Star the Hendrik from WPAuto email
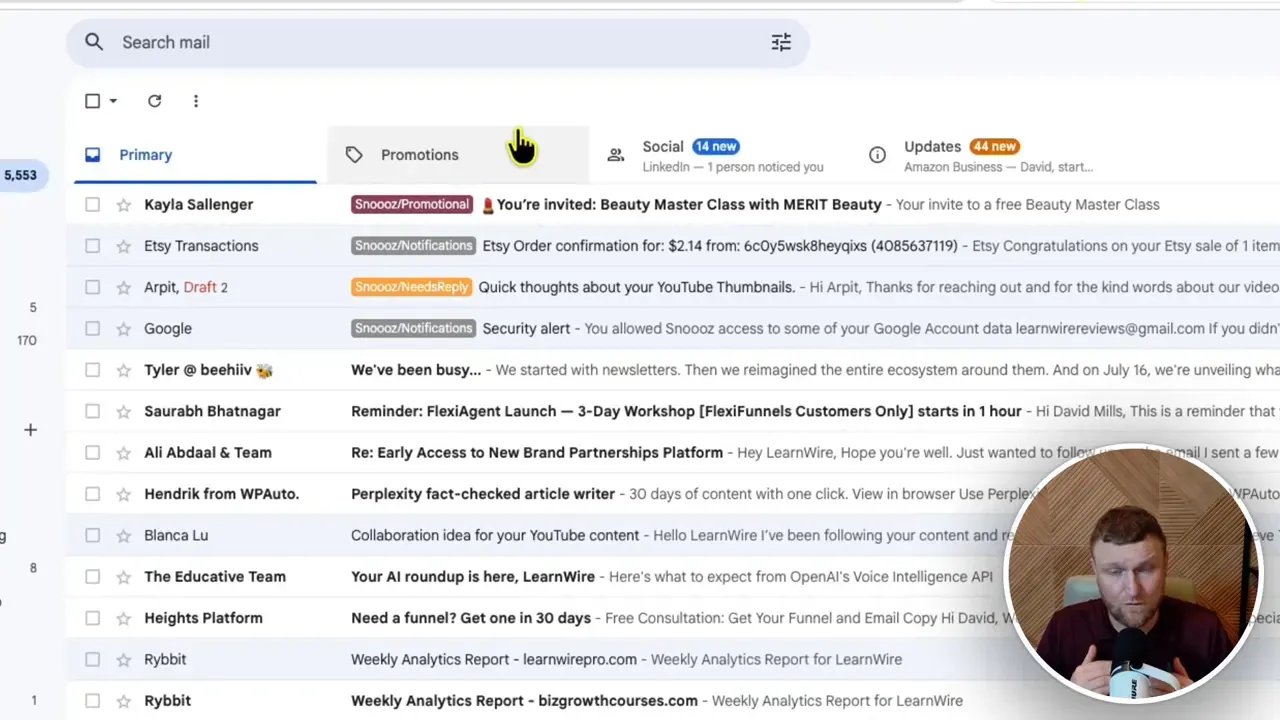Image resolution: width=1280 pixels, height=720 pixels. pyautogui.click(x=124, y=494)
